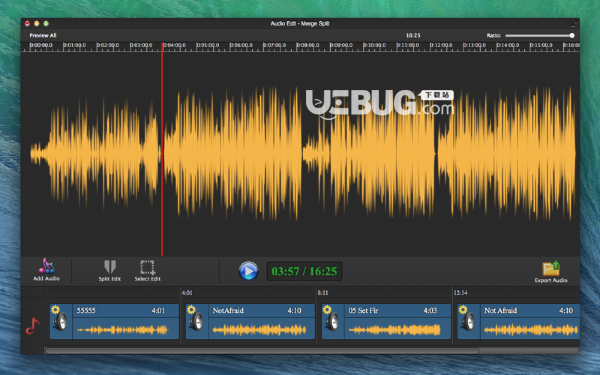Click the 4:03 duration on 05 Set Fir clip
The height and width of the screenshot is (375, 600).
tap(430, 310)
